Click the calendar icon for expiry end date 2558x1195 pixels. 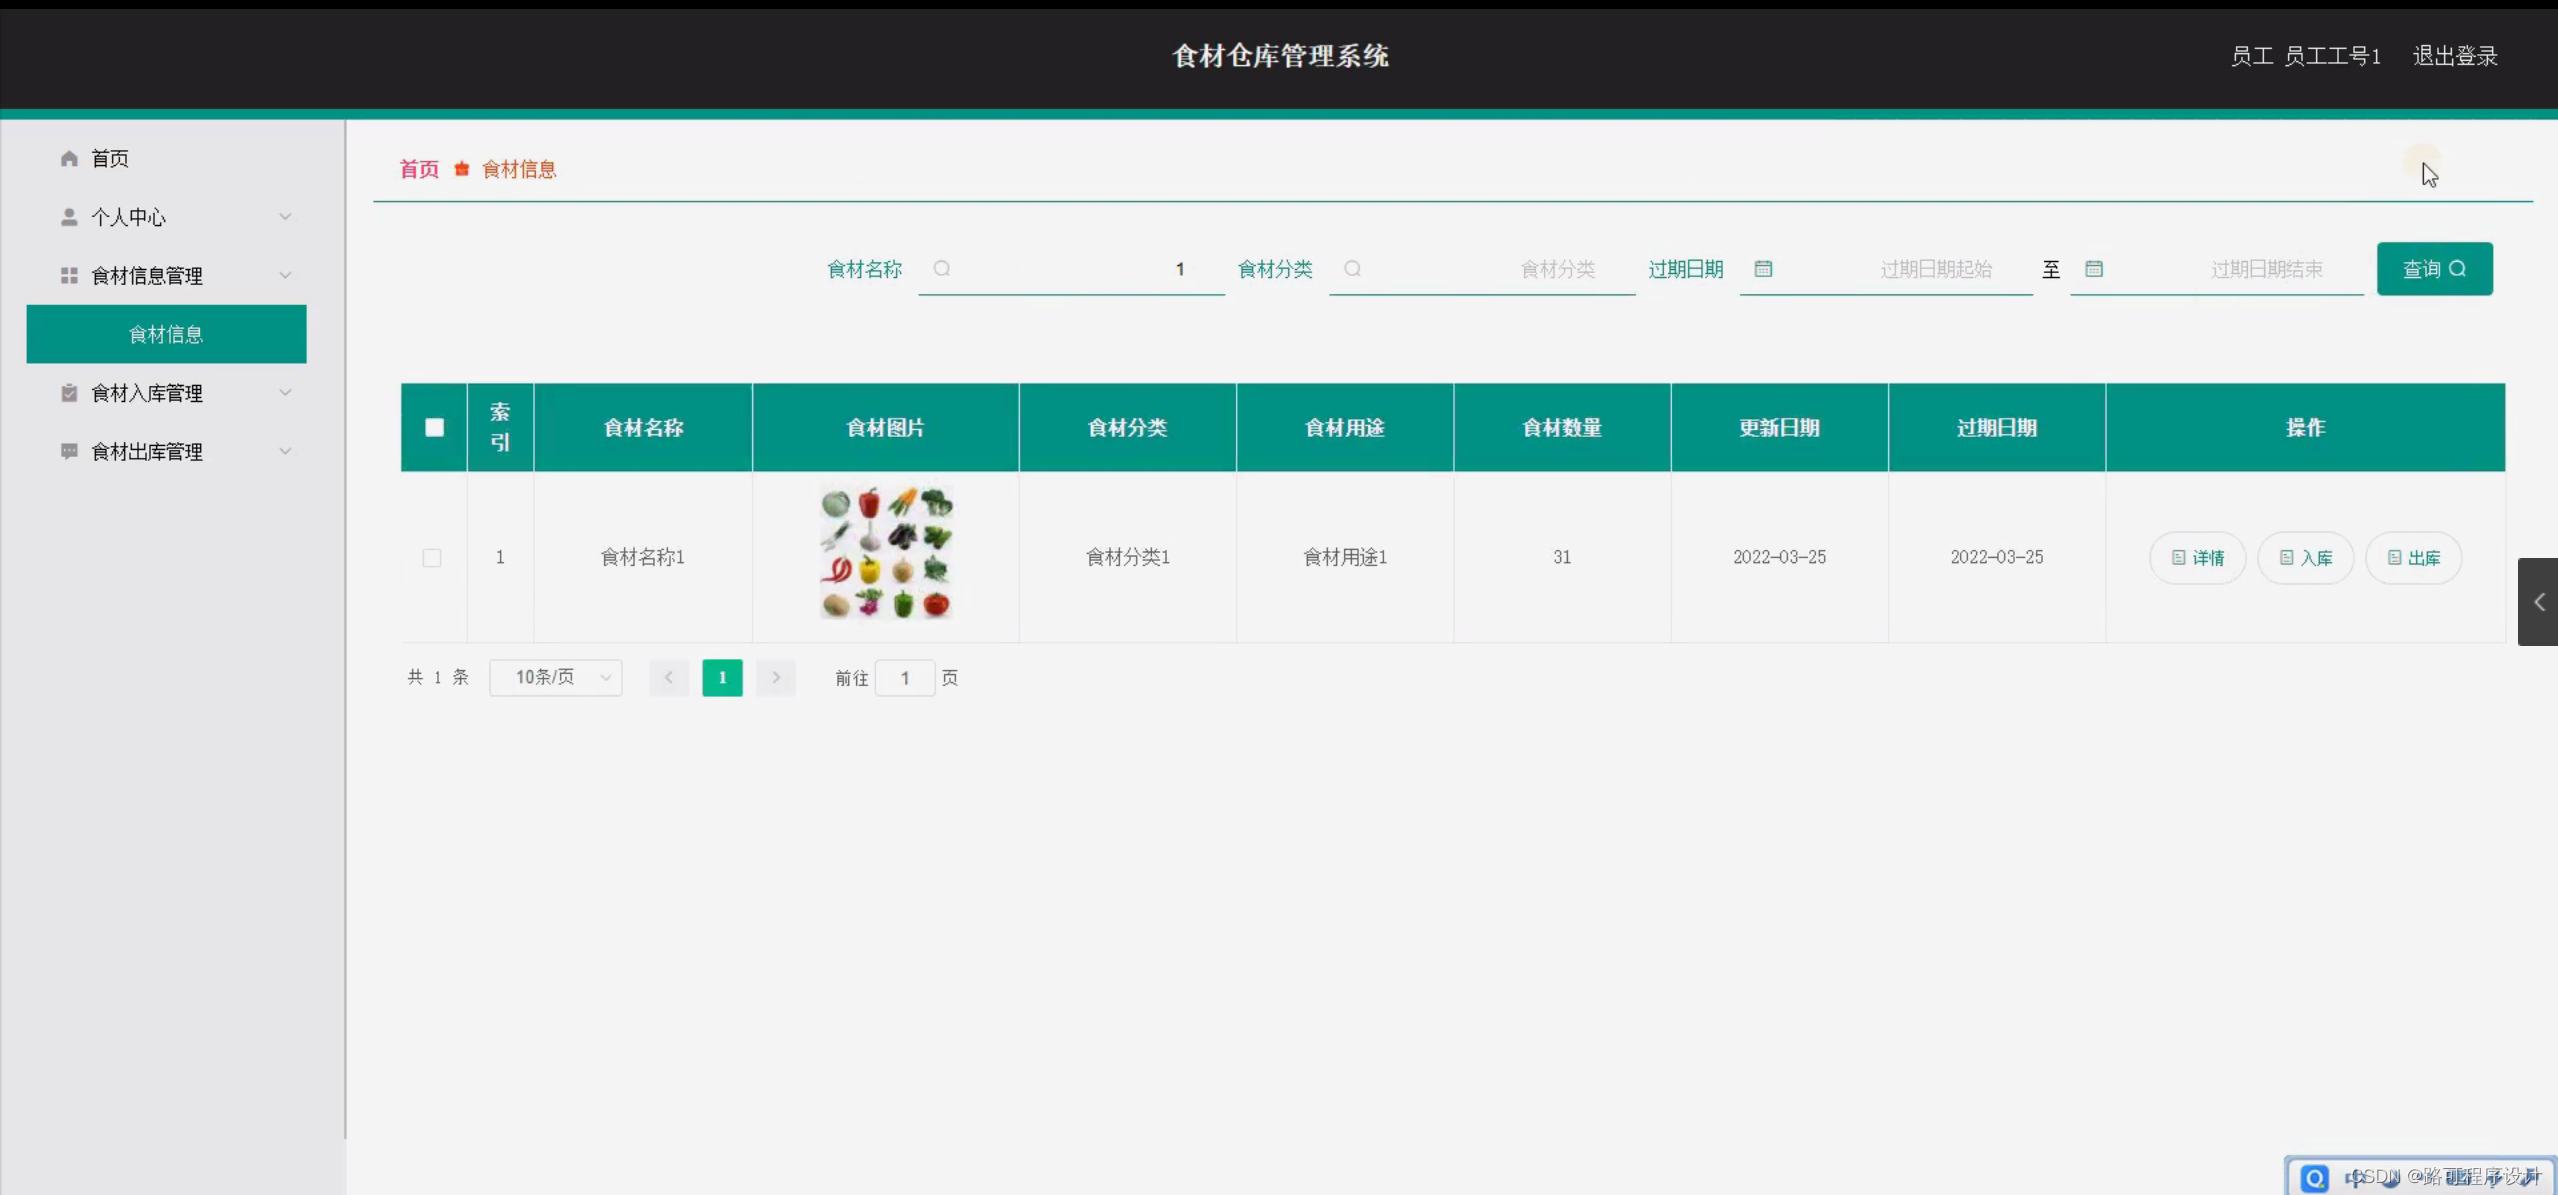pos(2093,269)
